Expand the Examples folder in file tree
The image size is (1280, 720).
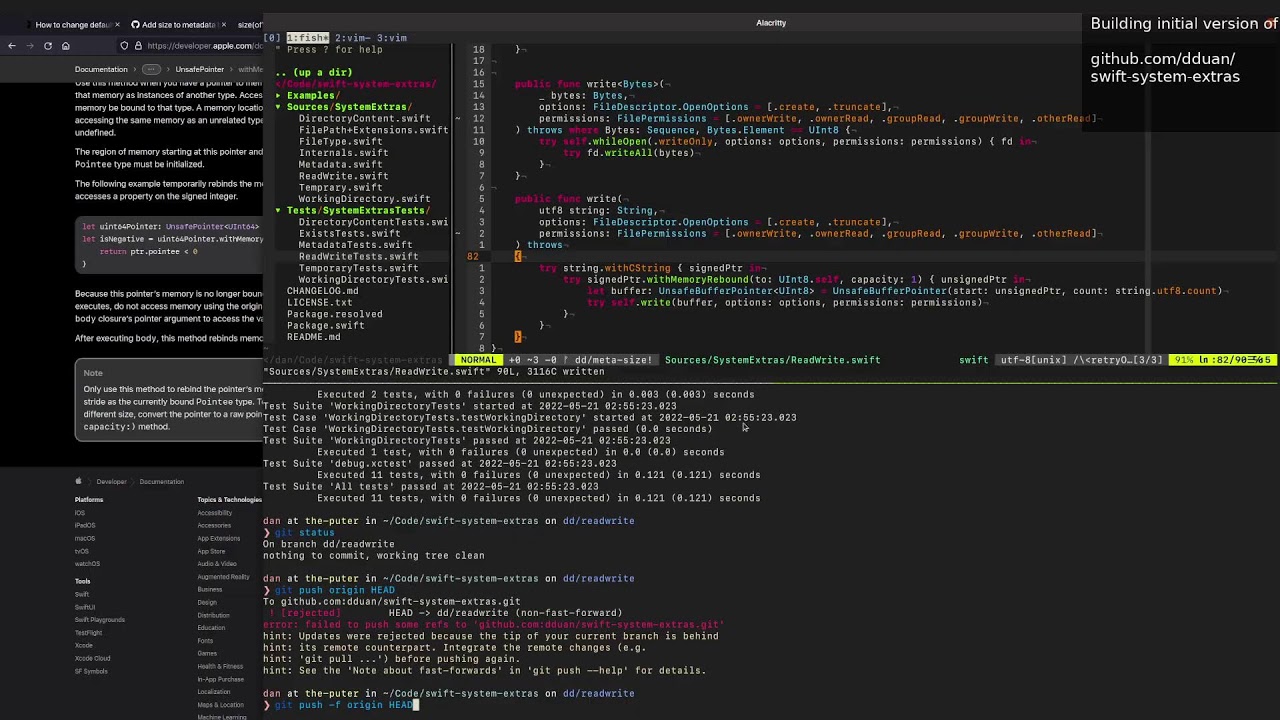click(307, 96)
